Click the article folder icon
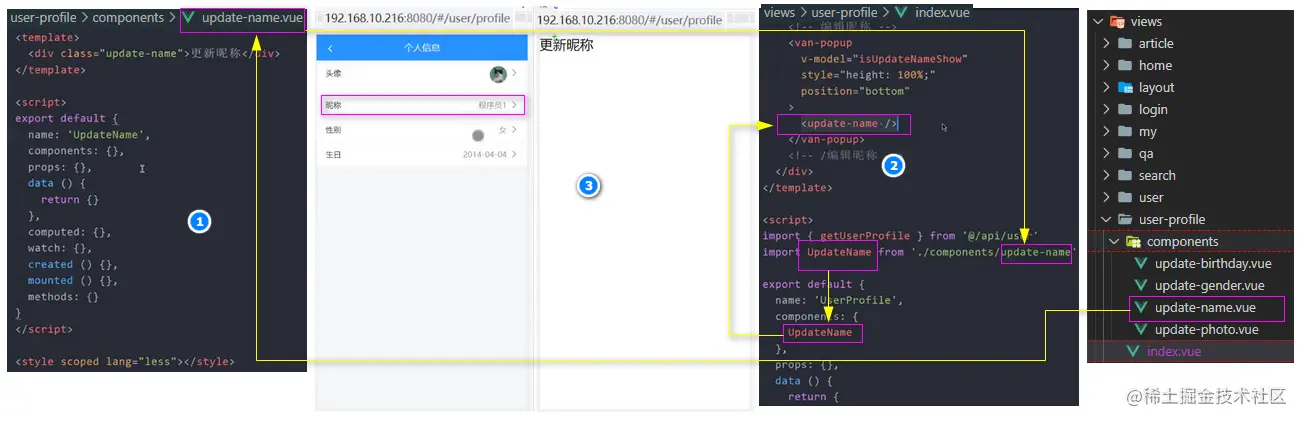The image size is (1301, 421). [1125, 44]
